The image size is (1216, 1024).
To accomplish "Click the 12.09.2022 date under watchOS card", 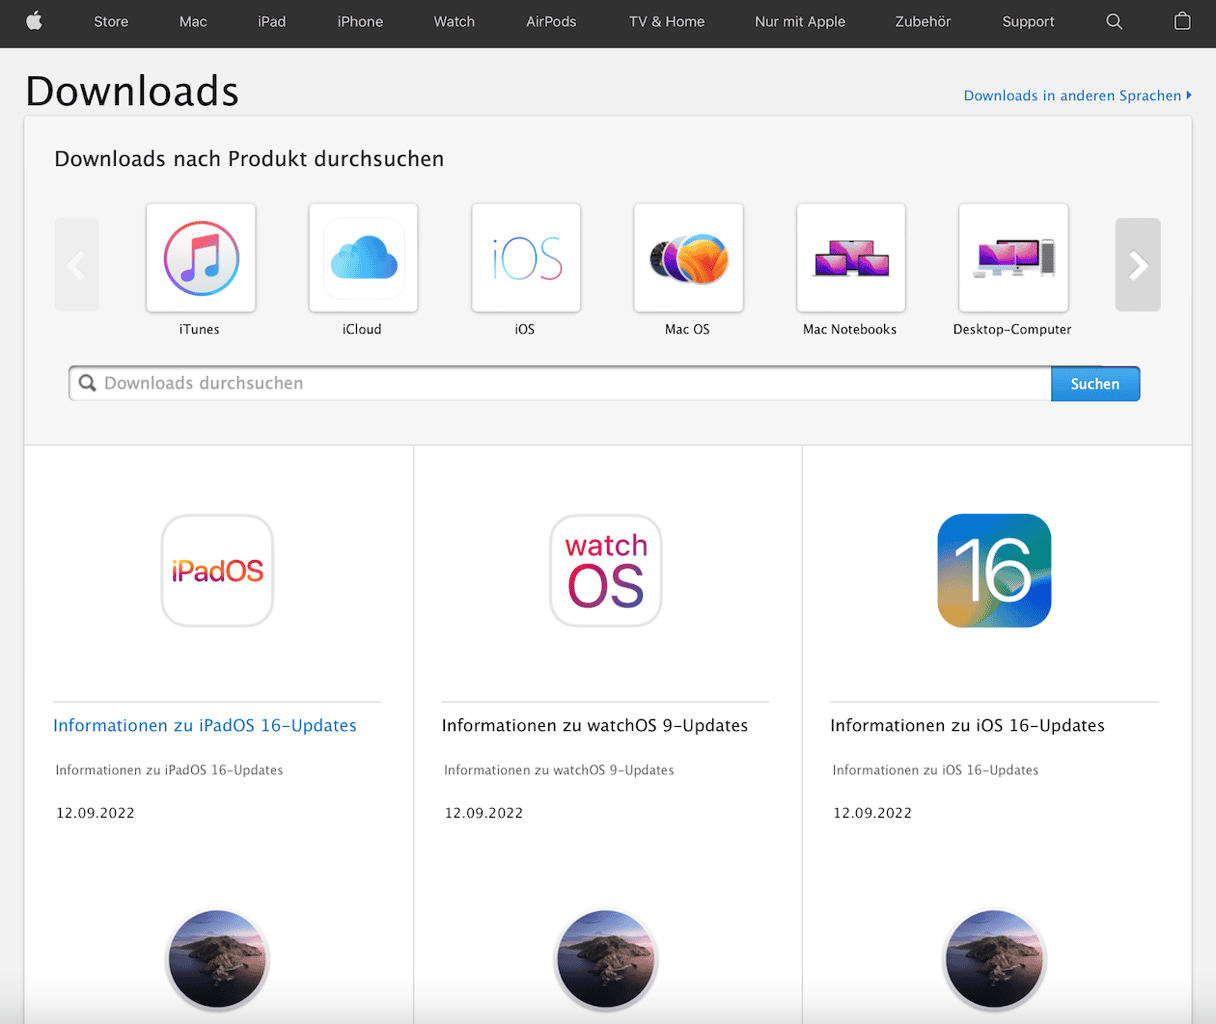I will tap(484, 813).
